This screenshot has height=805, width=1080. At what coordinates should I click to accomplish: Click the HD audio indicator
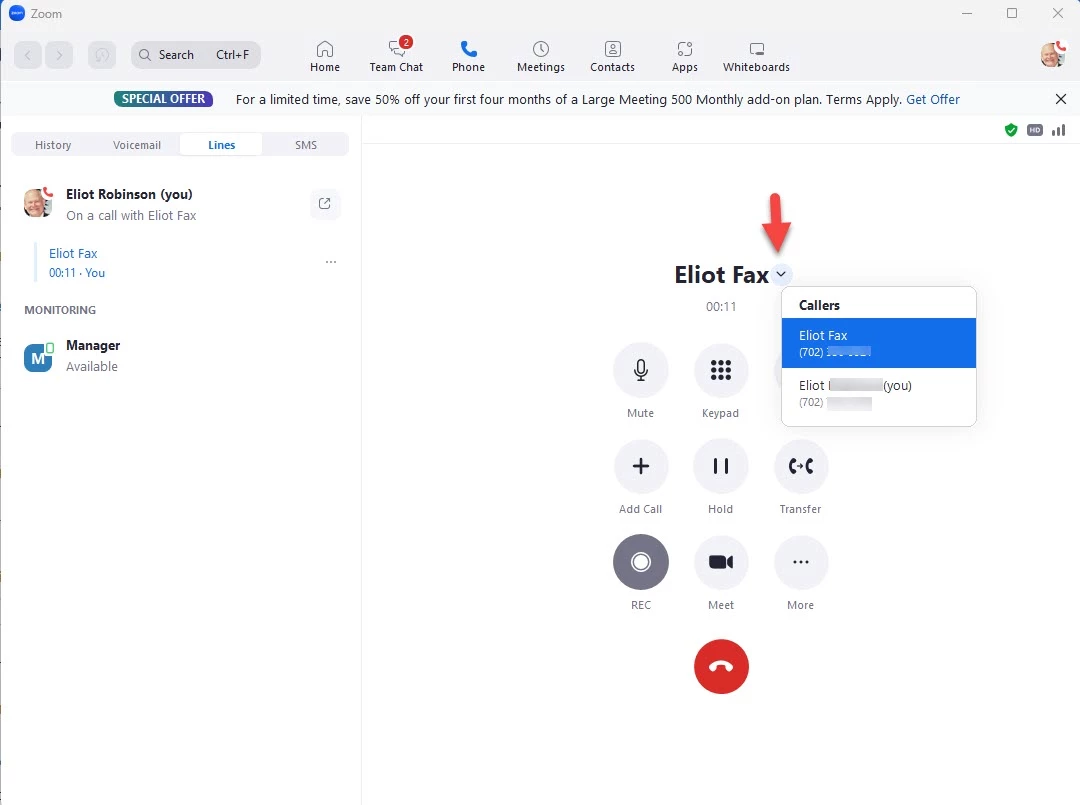(1035, 130)
